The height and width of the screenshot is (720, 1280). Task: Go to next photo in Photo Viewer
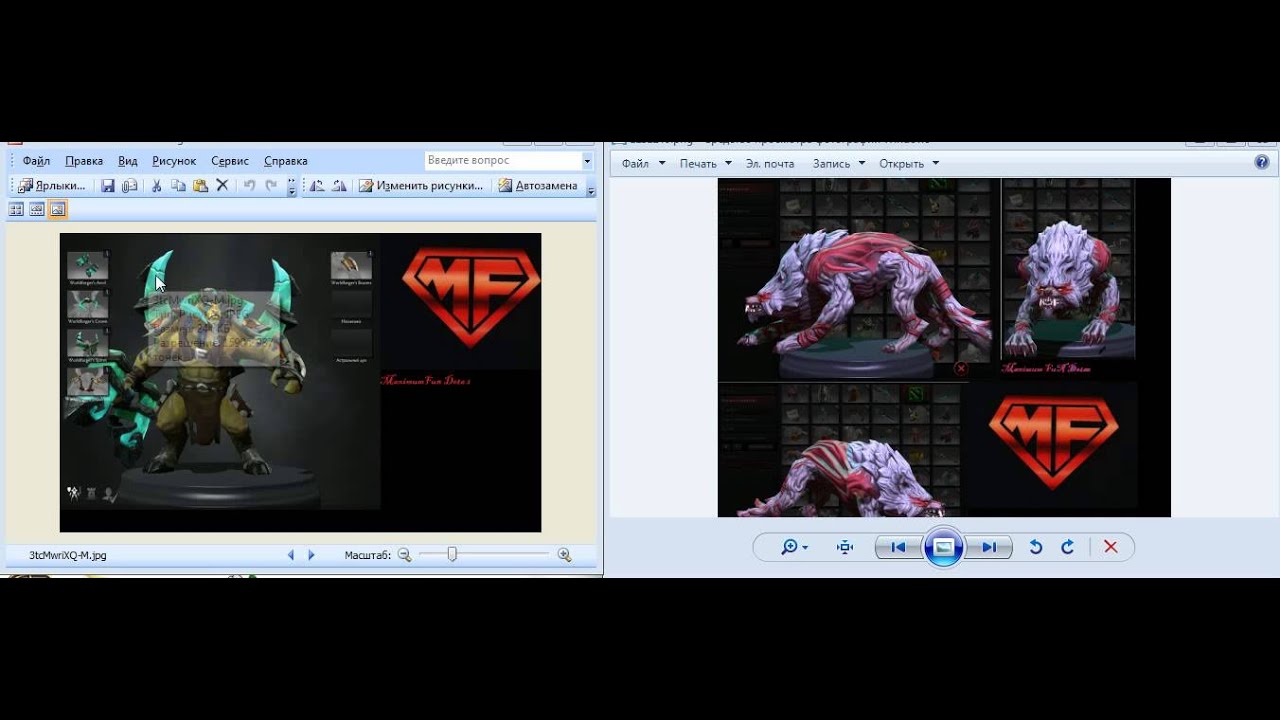989,547
